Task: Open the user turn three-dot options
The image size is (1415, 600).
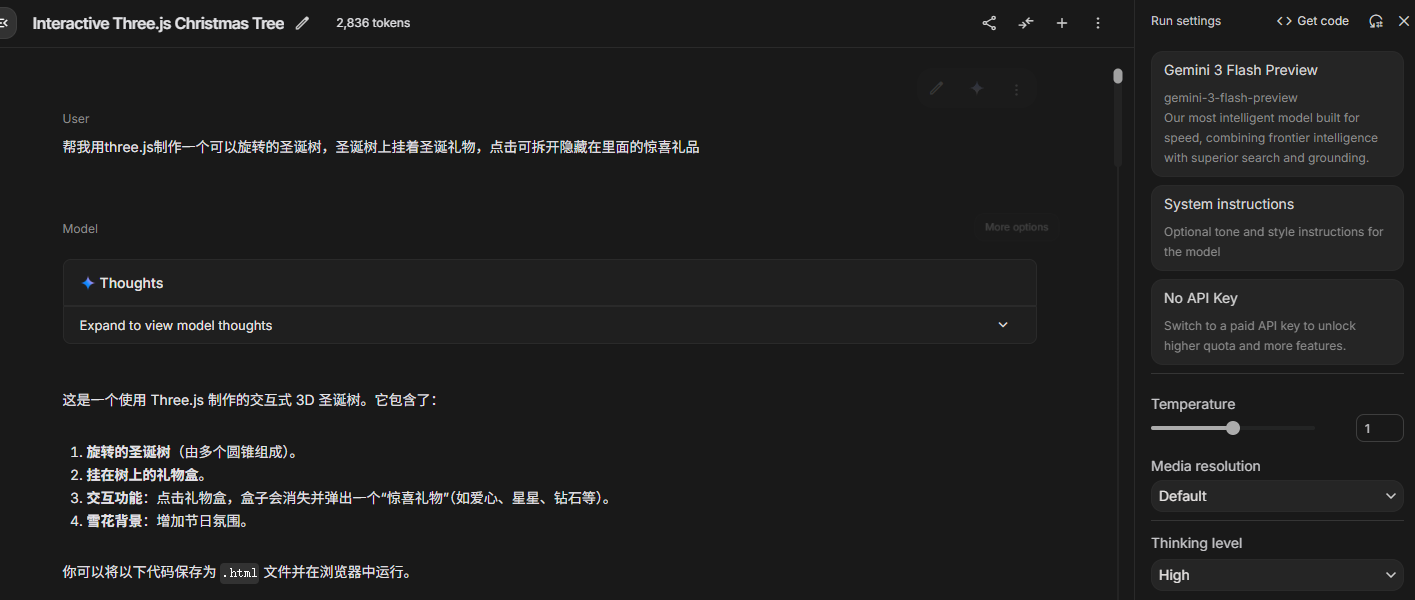Action: (1017, 89)
